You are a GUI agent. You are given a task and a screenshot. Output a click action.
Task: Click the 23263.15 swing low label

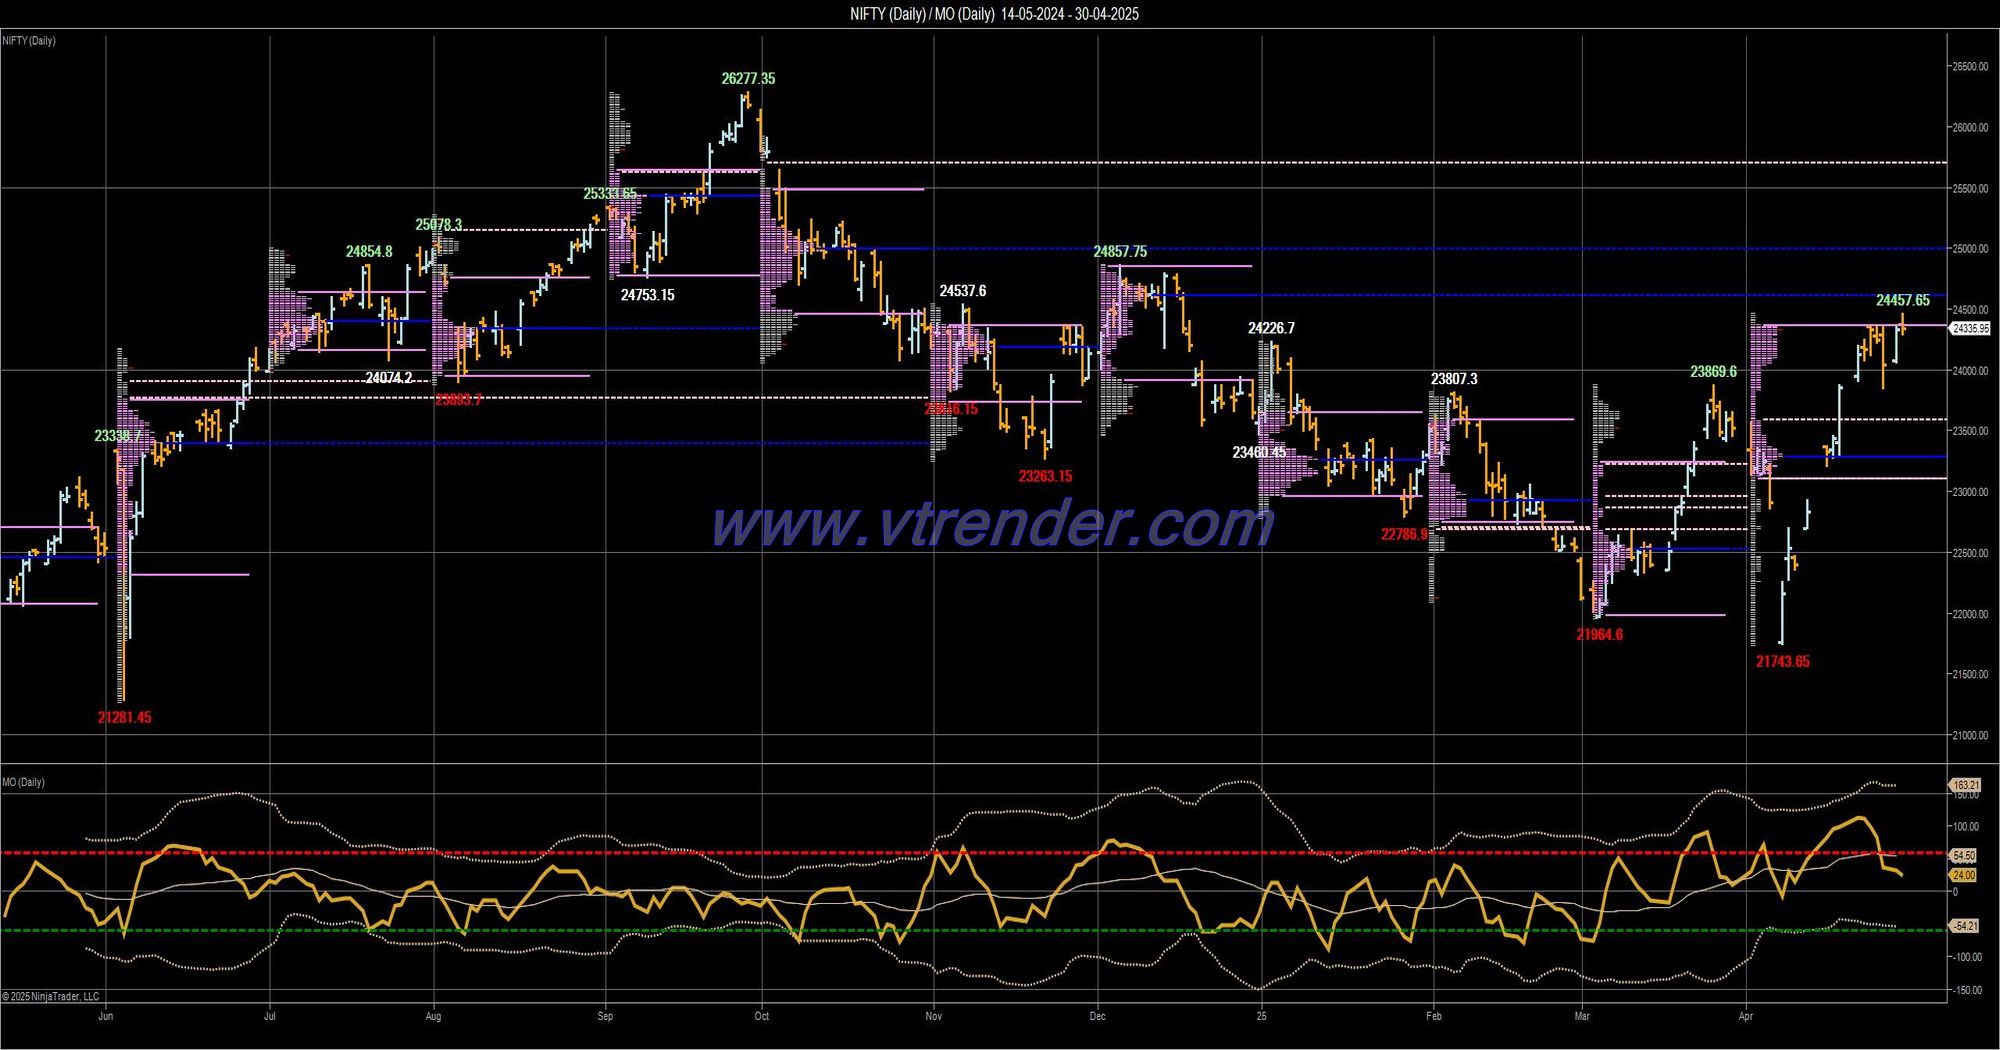click(1045, 476)
